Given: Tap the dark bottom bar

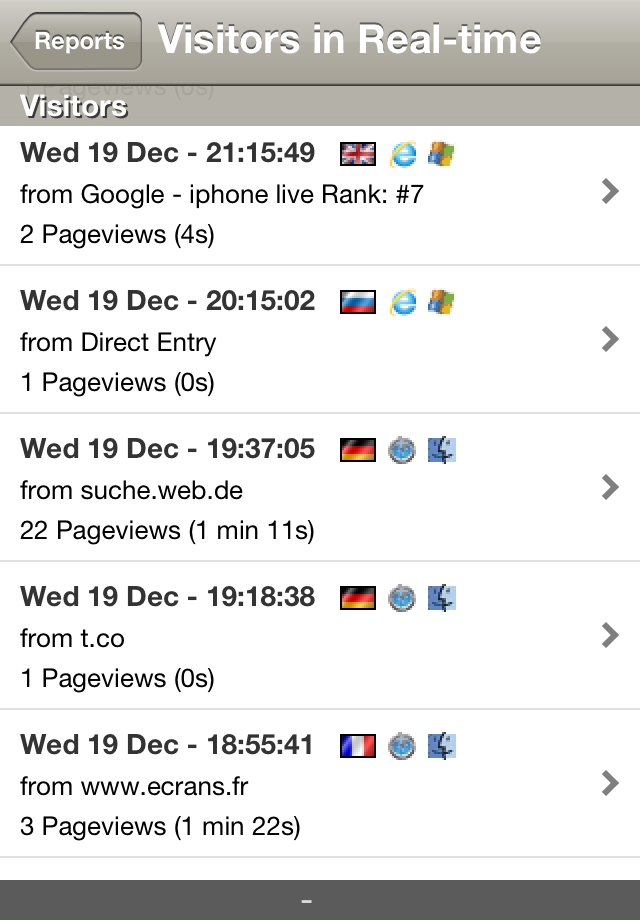Looking at the screenshot, I should point(320,900).
